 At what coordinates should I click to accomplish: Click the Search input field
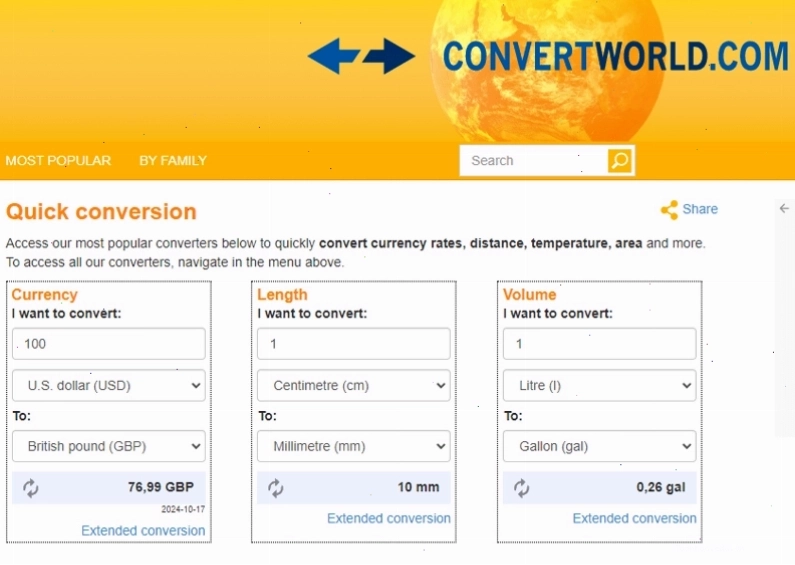(533, 161)
